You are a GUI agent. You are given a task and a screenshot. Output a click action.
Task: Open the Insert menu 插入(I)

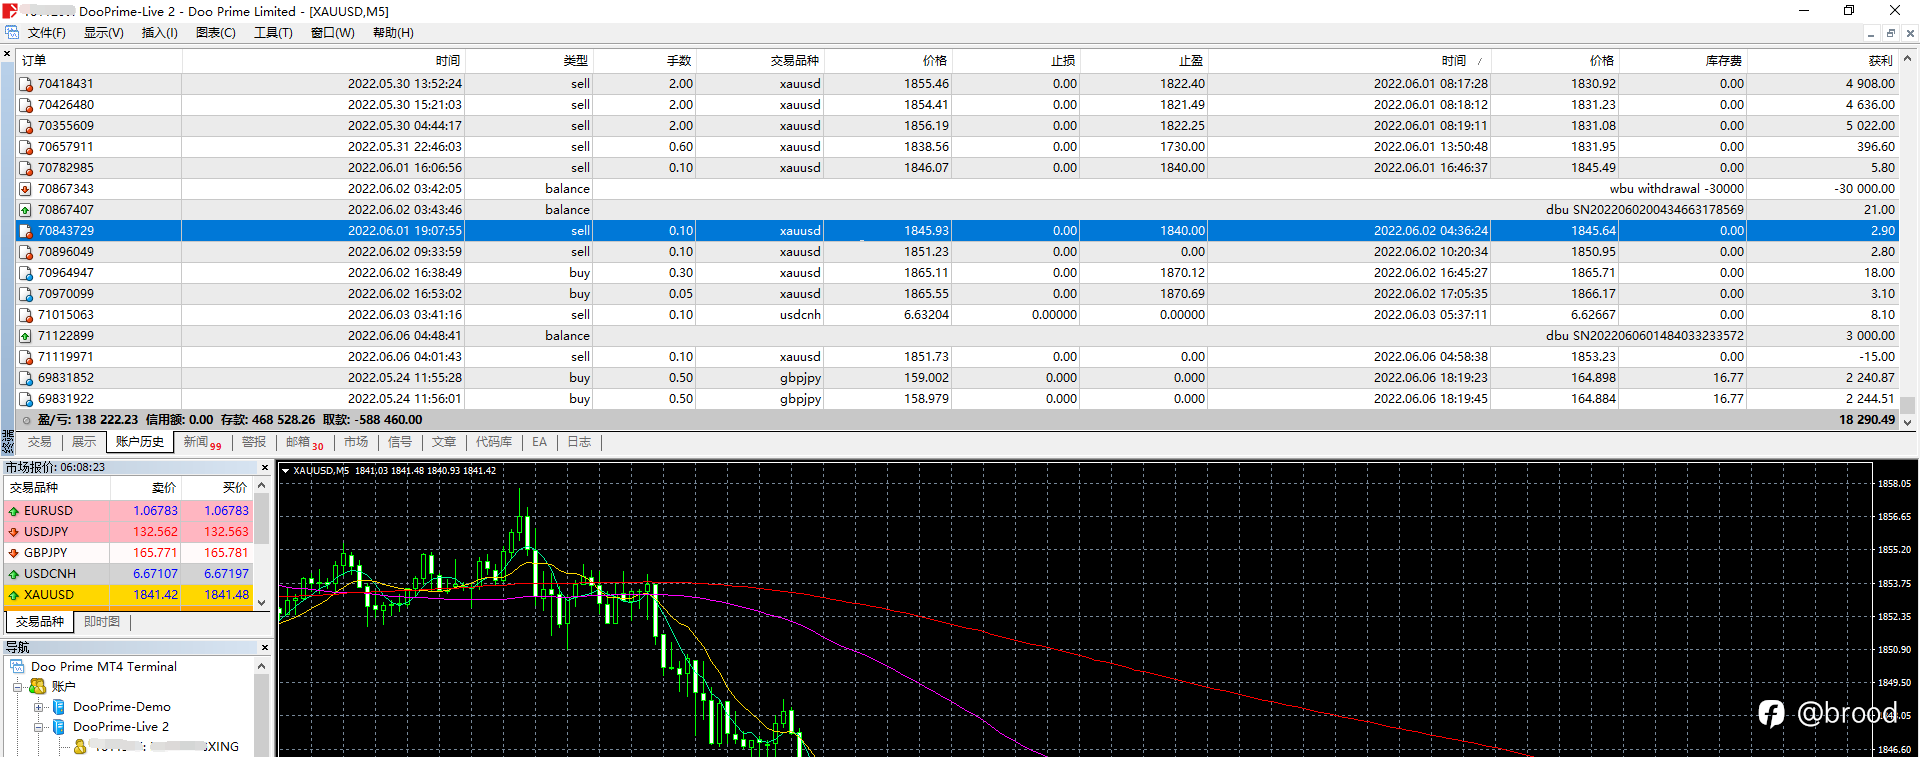click(159, 33)
